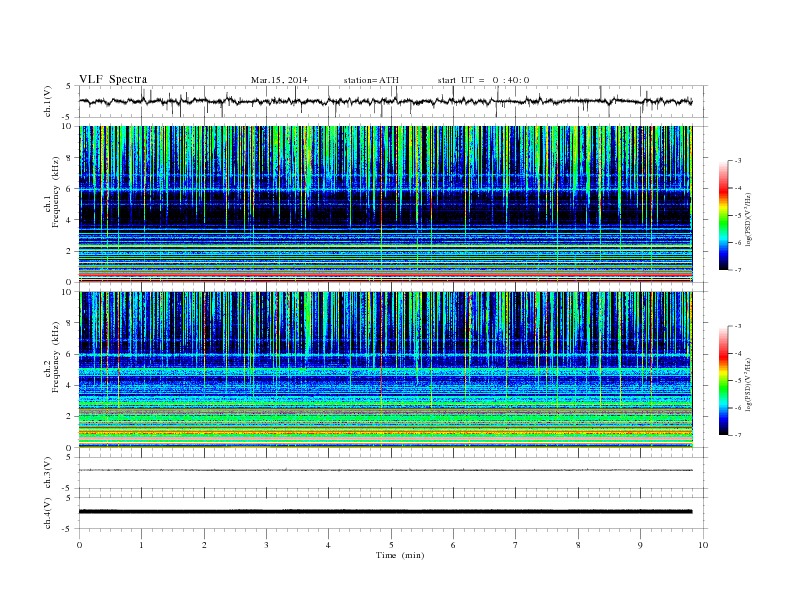Click the ch.2 colorbar log(PSD) label

(x=748, y=384)
